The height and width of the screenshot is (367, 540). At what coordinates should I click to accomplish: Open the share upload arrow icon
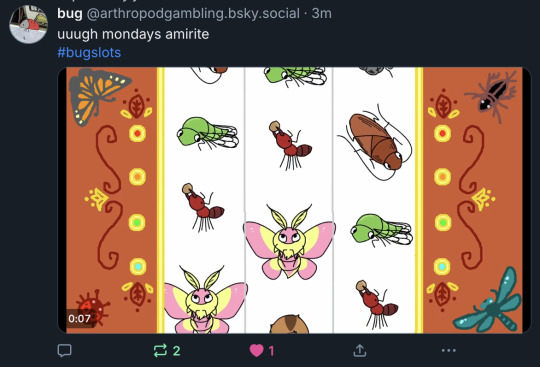360,350
